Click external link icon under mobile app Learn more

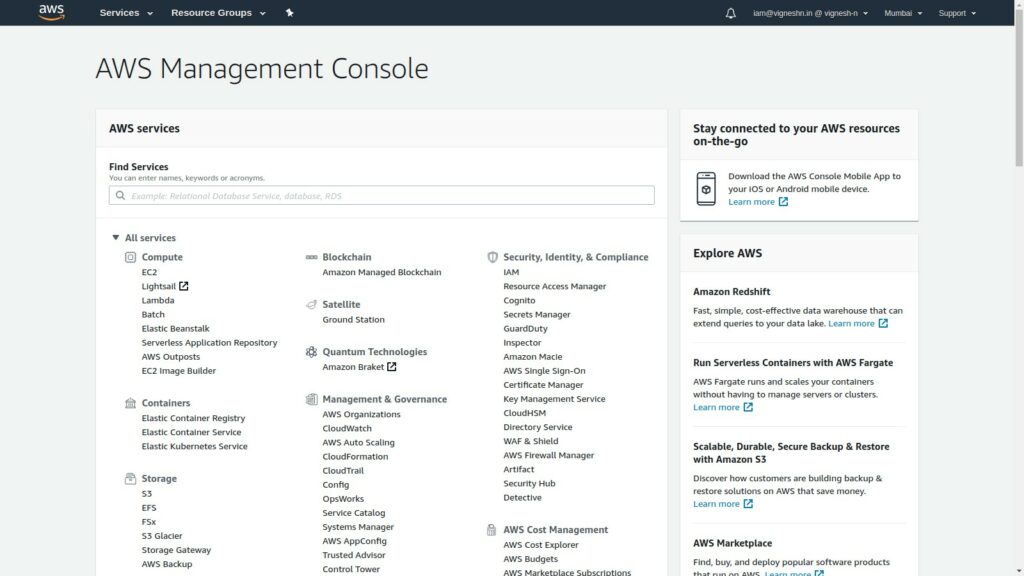tap(783, 202)
